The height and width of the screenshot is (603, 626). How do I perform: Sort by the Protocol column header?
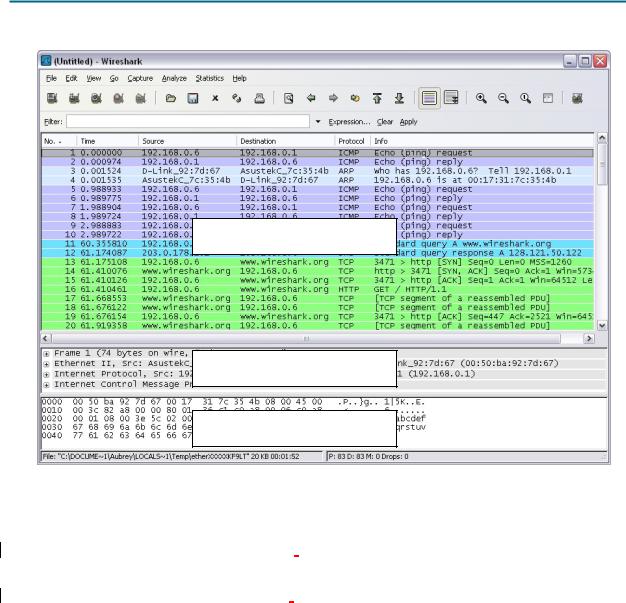point(353,141)
